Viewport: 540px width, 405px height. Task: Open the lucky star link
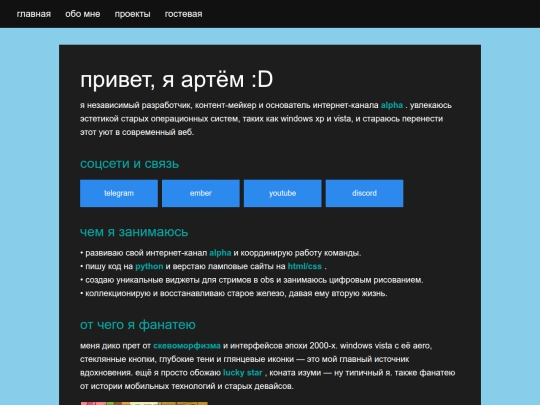coord(243,373)
